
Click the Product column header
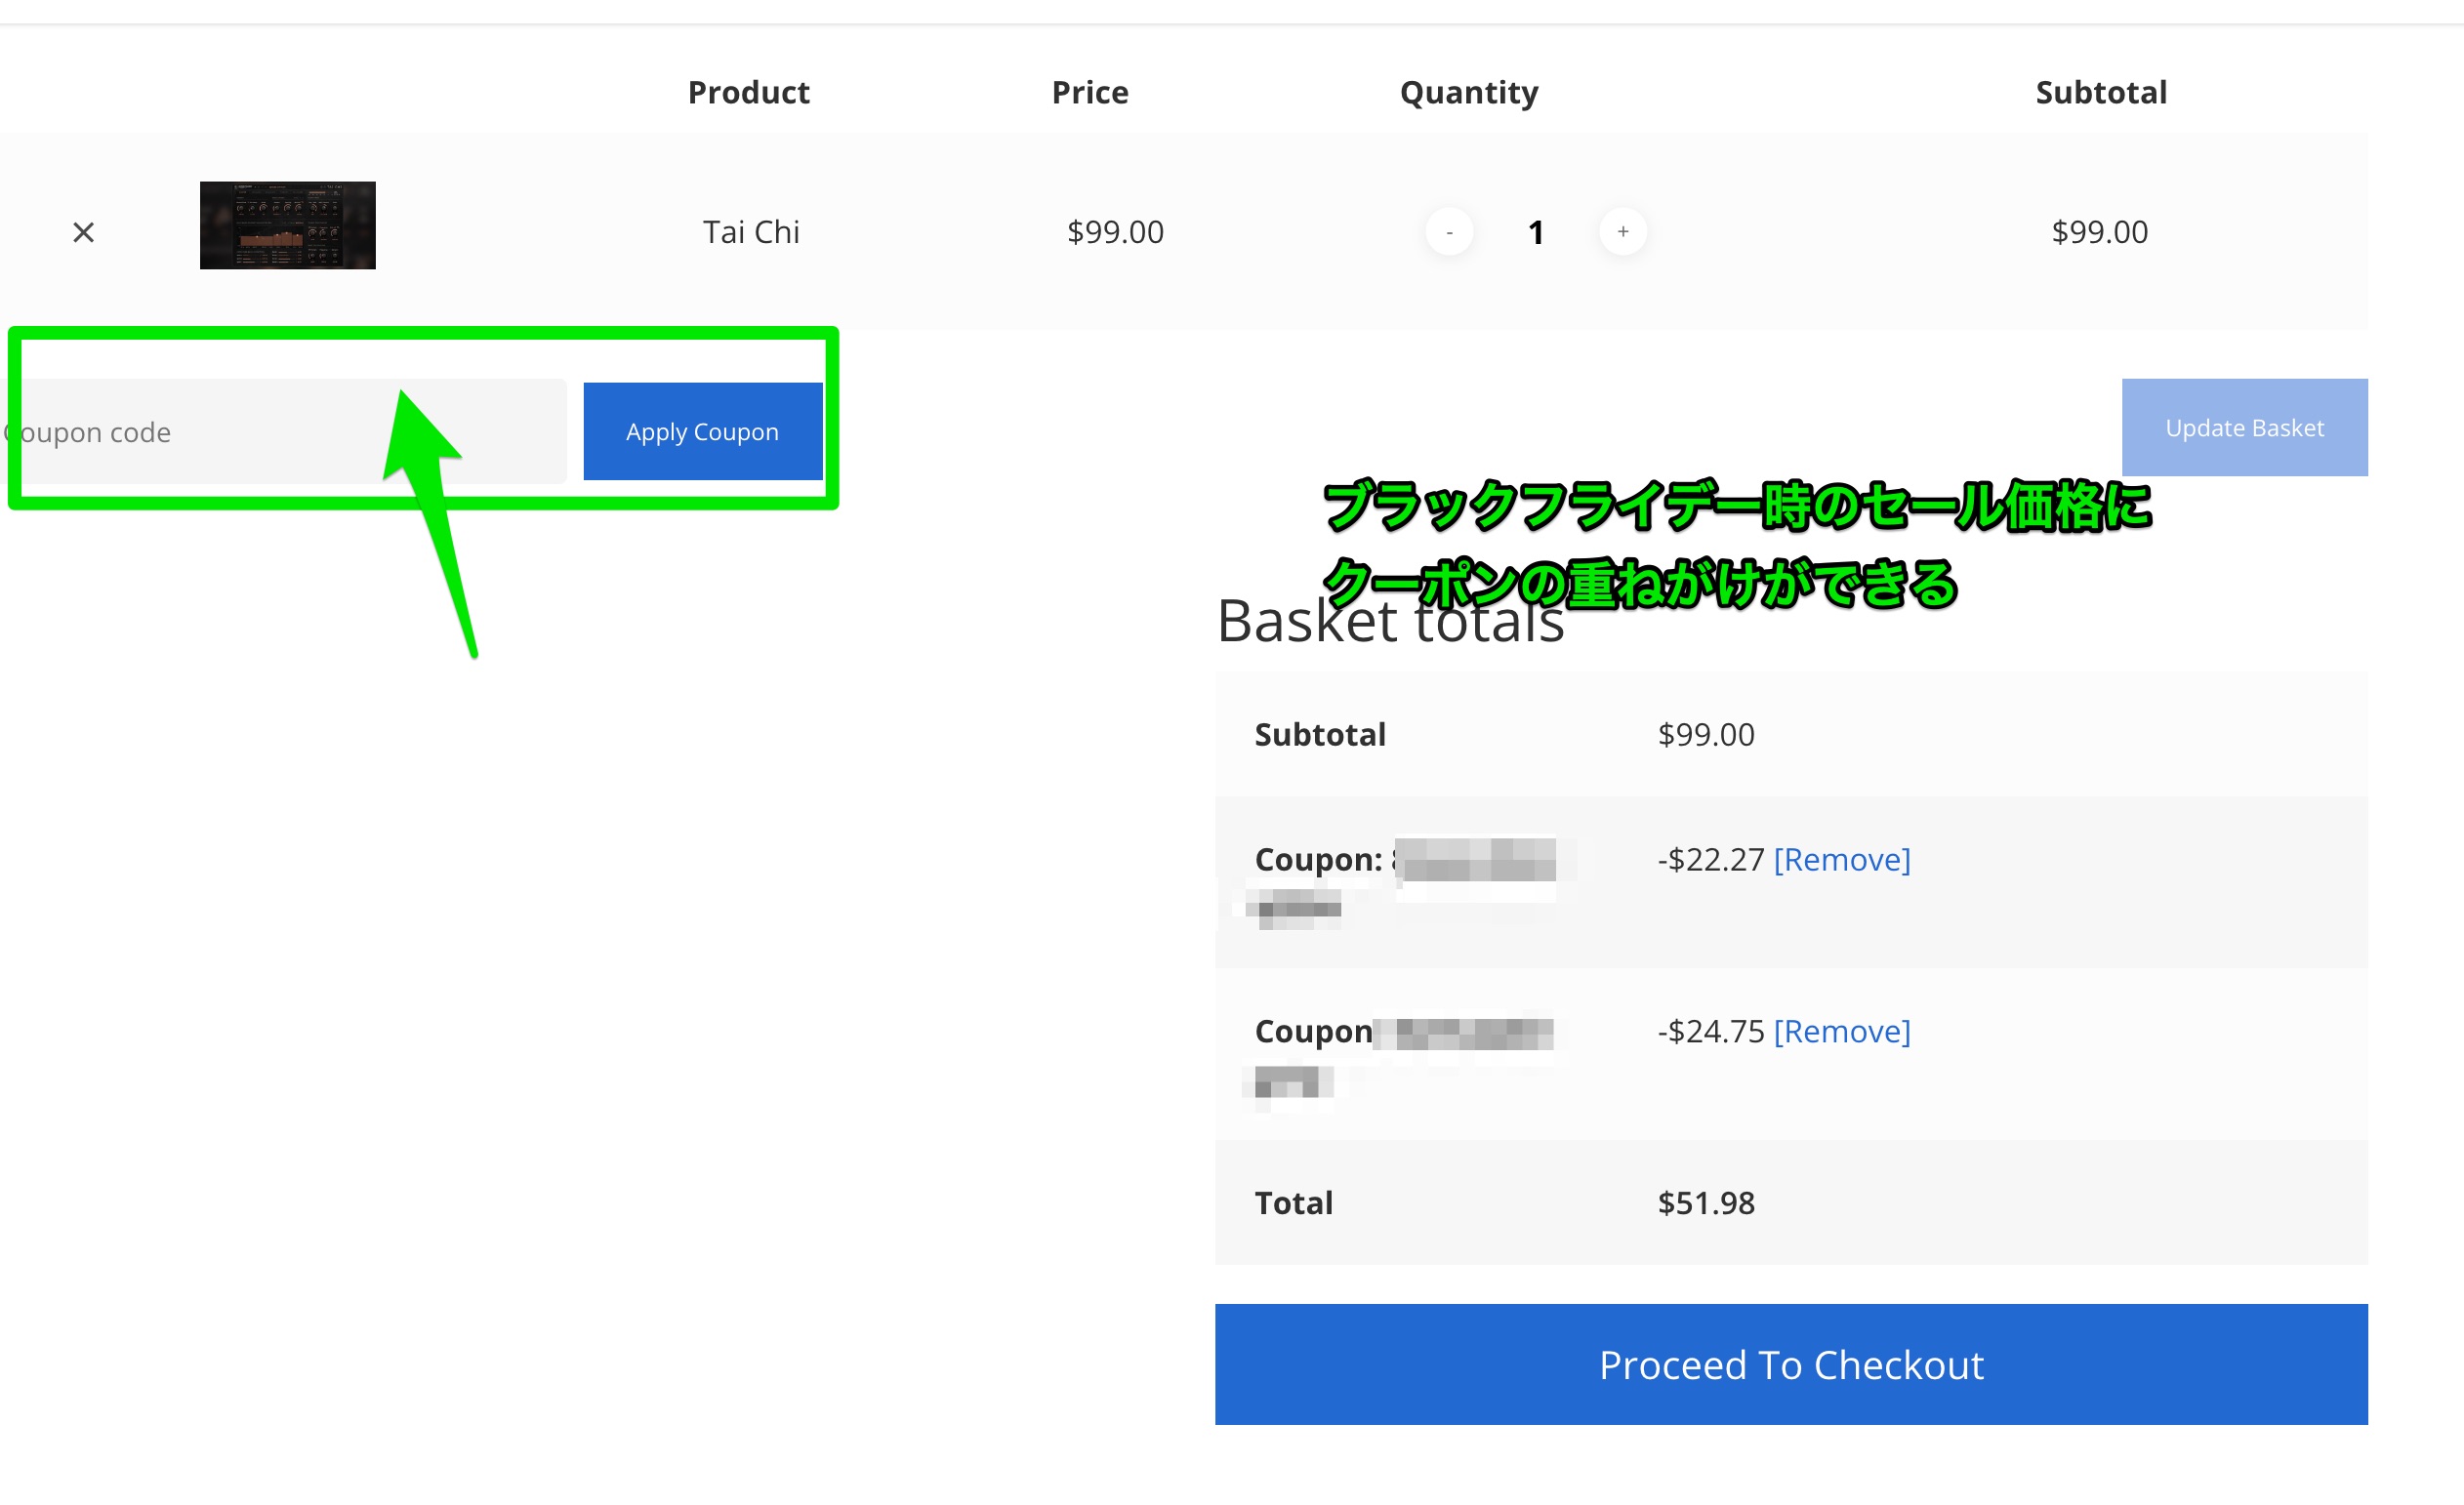coord(748,92)
